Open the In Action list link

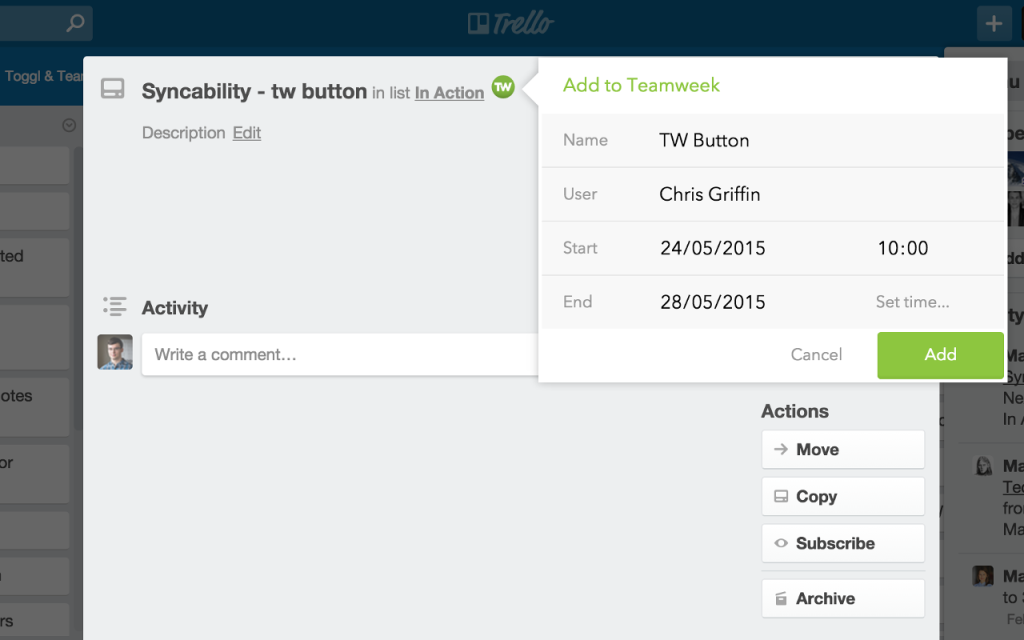click(449, 93)
